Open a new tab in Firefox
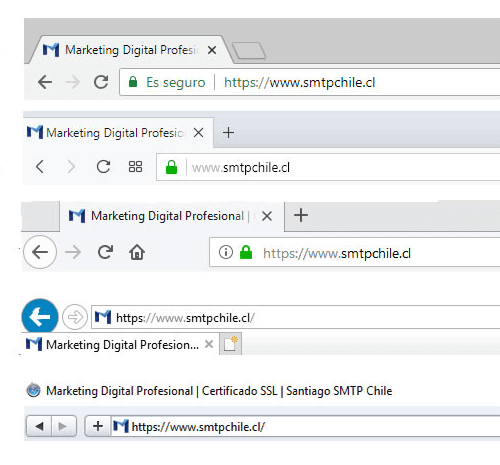The width and height of the screenshot is (500, 465). coord(301,215)
